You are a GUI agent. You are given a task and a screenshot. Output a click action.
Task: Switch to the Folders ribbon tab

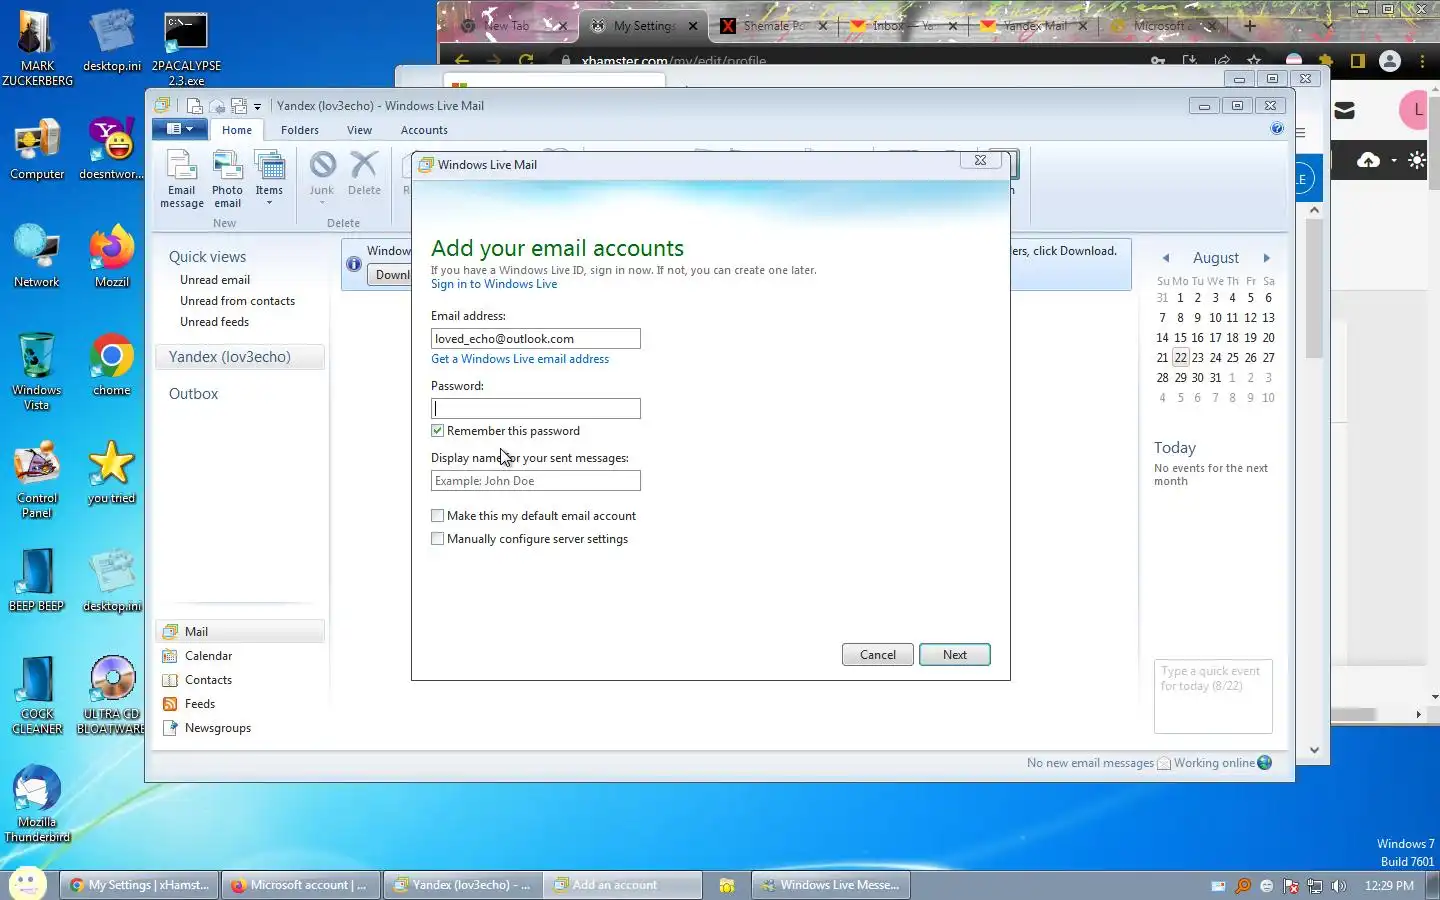pyautogui.click(x=300, y=130)
